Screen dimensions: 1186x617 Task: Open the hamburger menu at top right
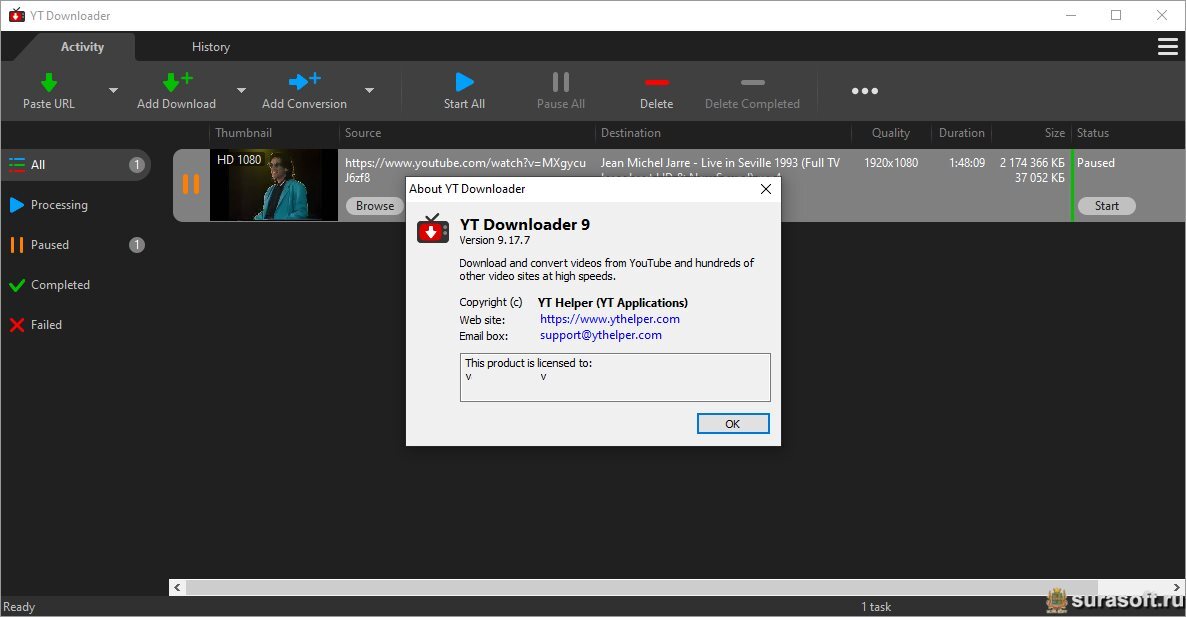point(1167,47)
